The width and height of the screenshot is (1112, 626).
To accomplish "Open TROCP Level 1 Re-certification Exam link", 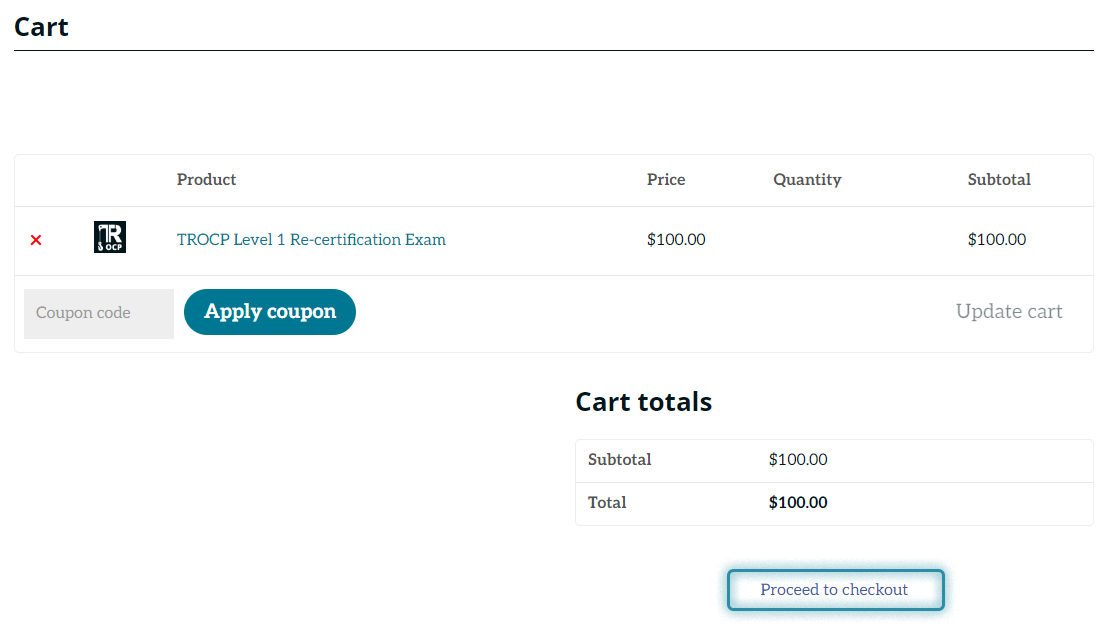I will (311, 240).
